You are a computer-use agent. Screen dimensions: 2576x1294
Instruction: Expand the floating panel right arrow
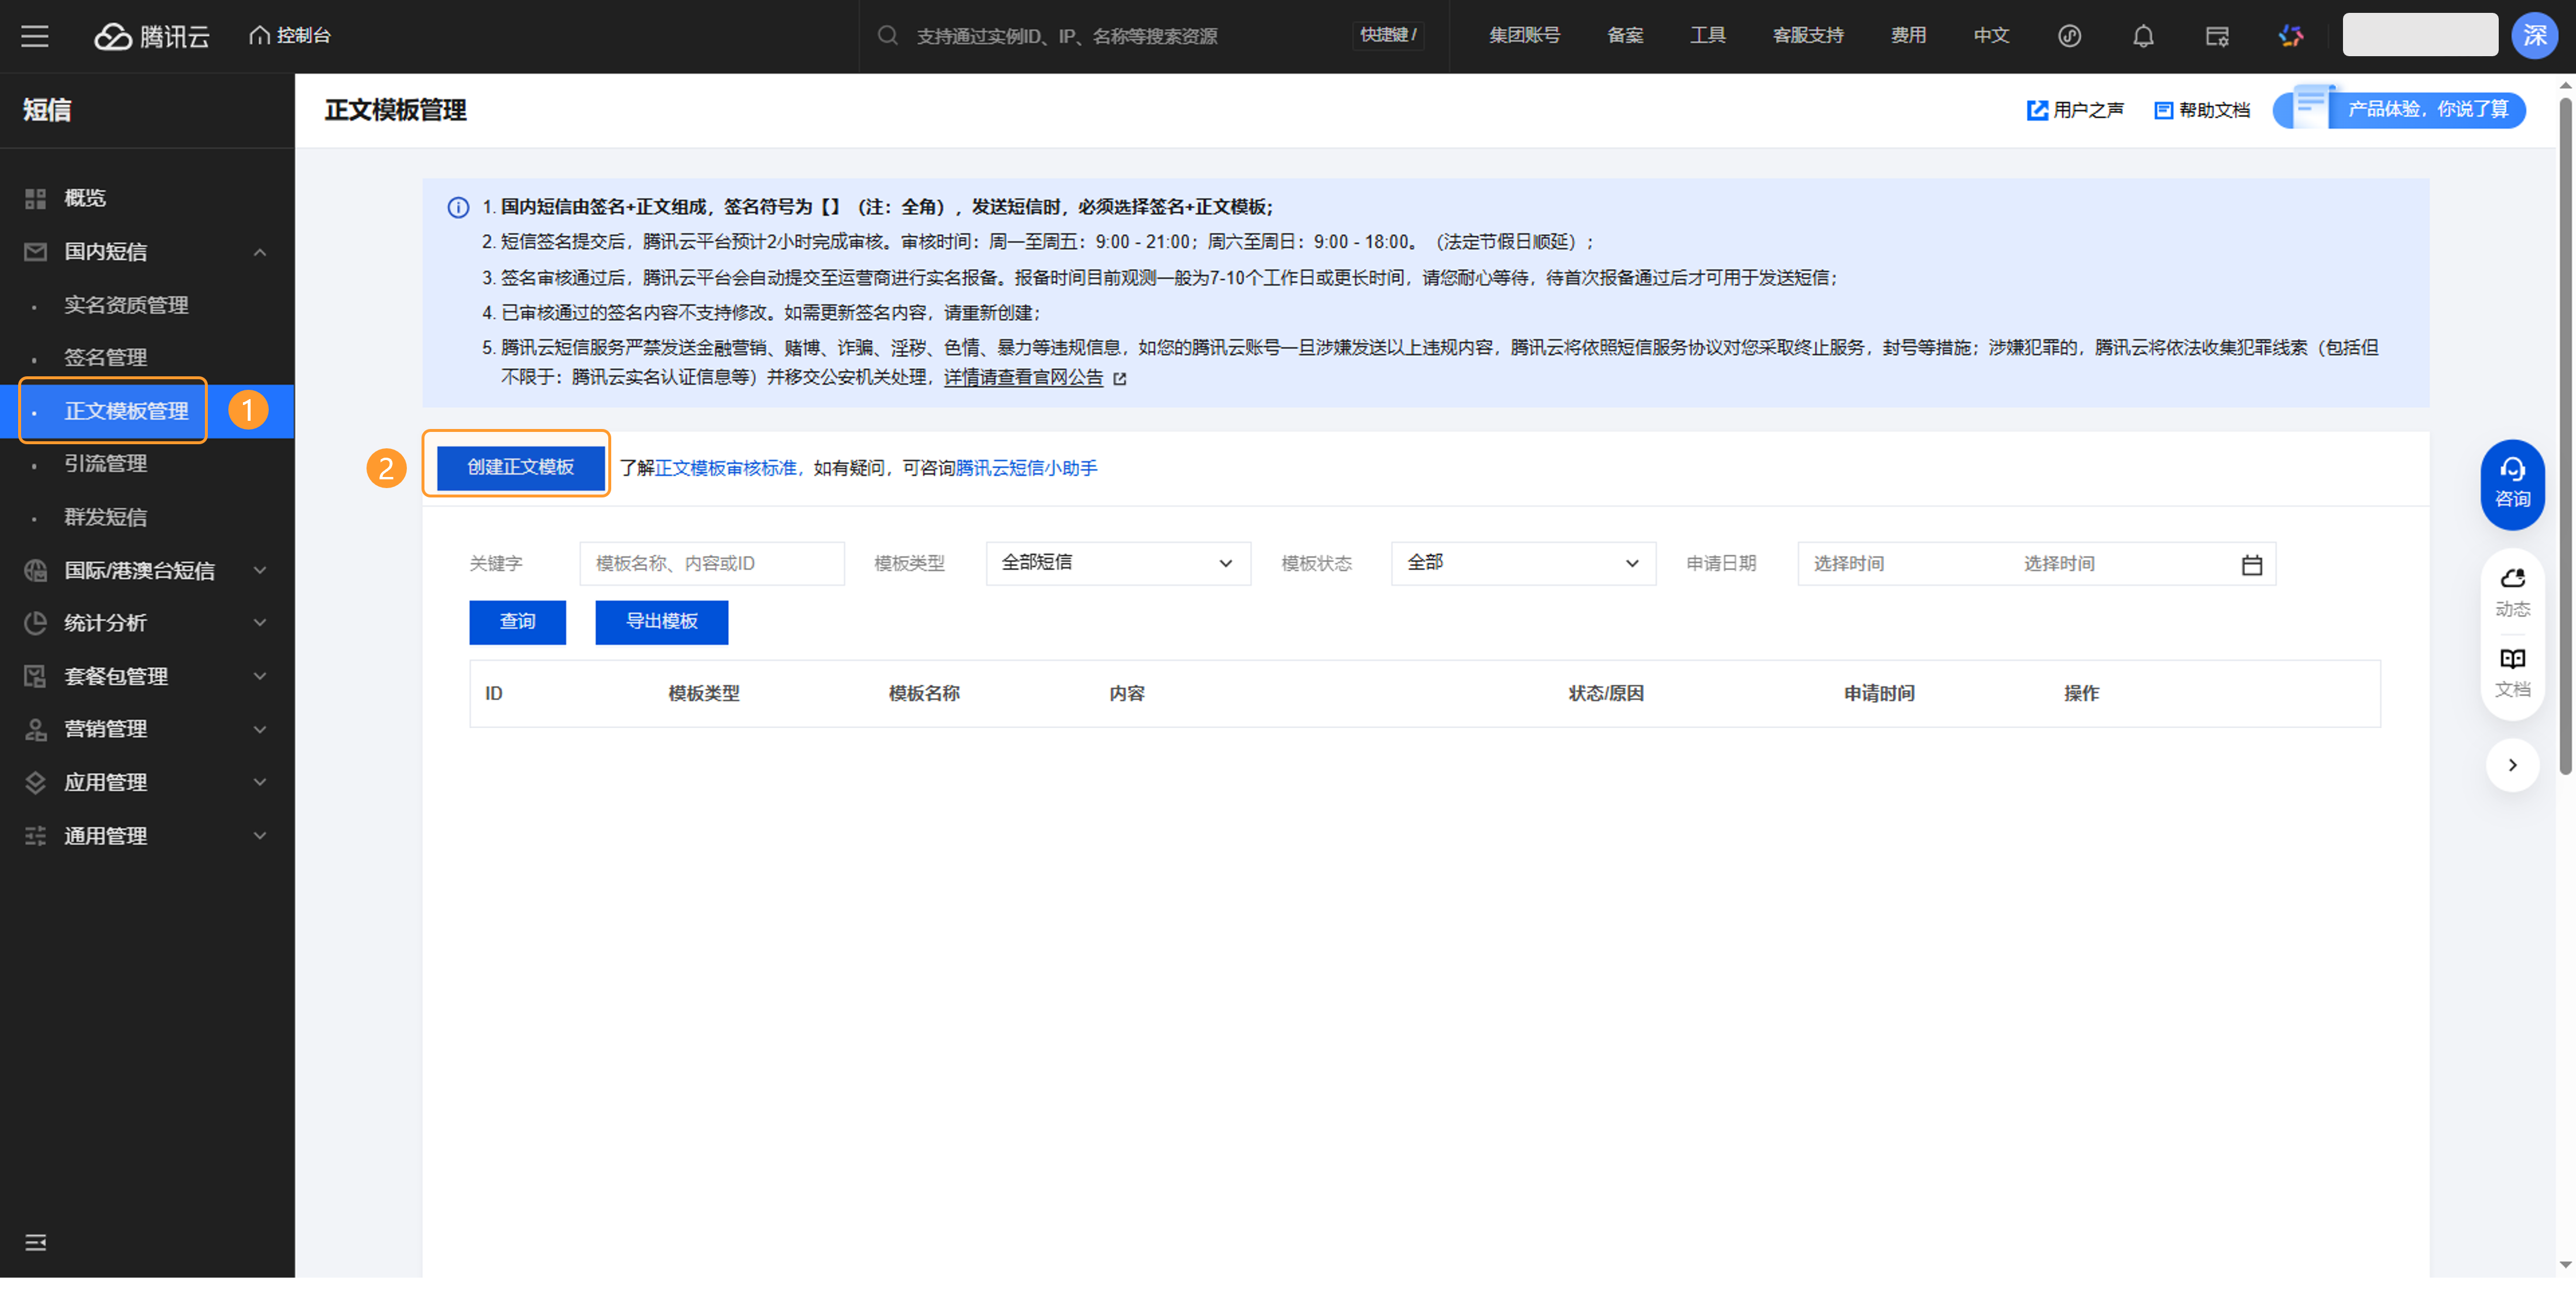pos(2511,765)
